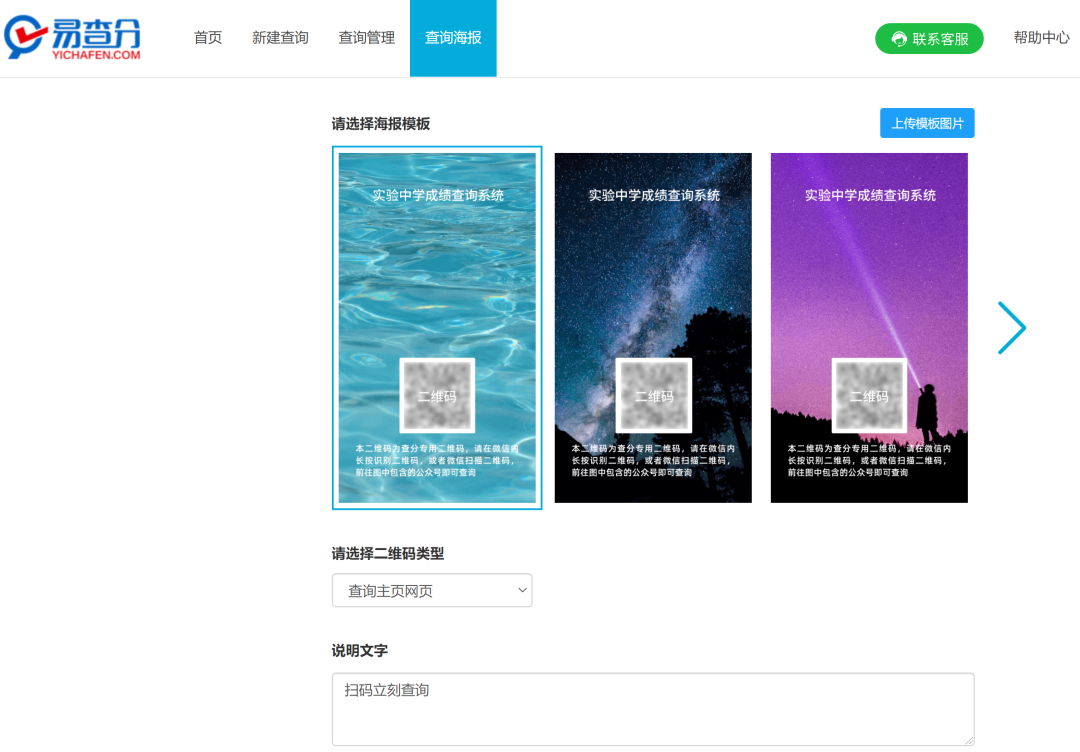Choose the blue water poster template
Viewport: 1080px width, 752px height.
[x=437, y=328]
